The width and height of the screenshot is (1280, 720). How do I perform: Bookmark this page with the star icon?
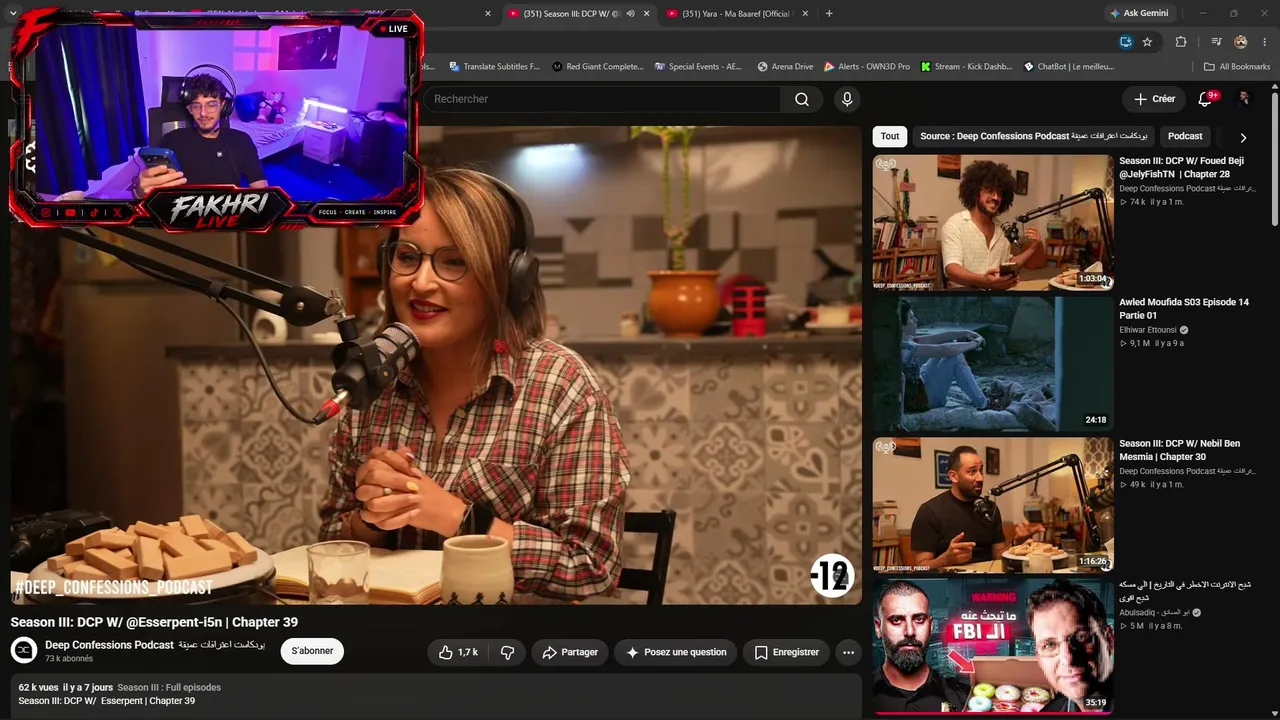point(1147,42)
